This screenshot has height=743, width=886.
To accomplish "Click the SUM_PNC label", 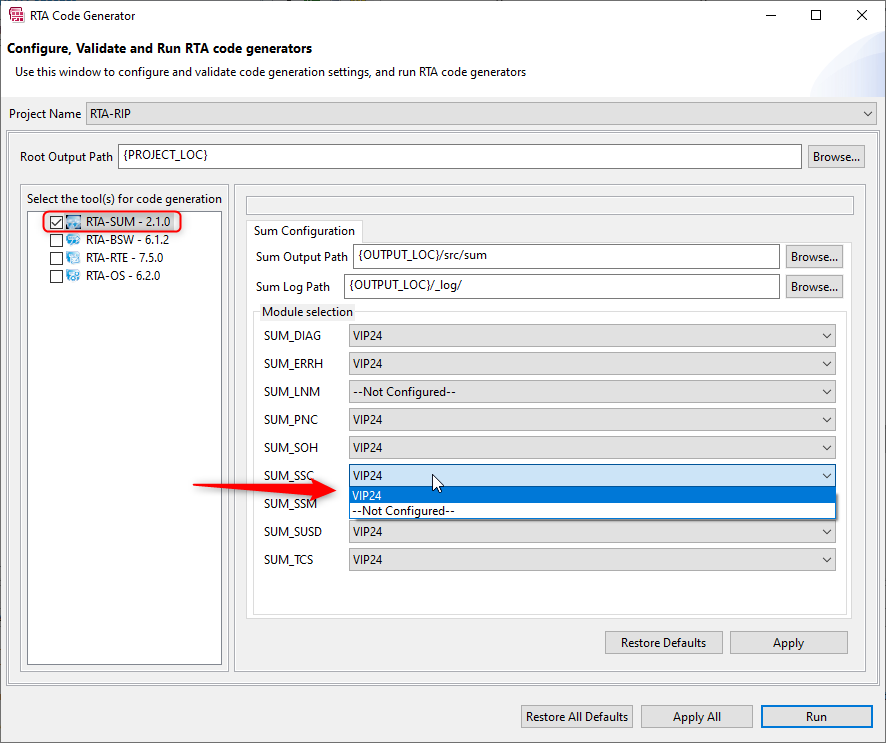I will tap(290, 420).
